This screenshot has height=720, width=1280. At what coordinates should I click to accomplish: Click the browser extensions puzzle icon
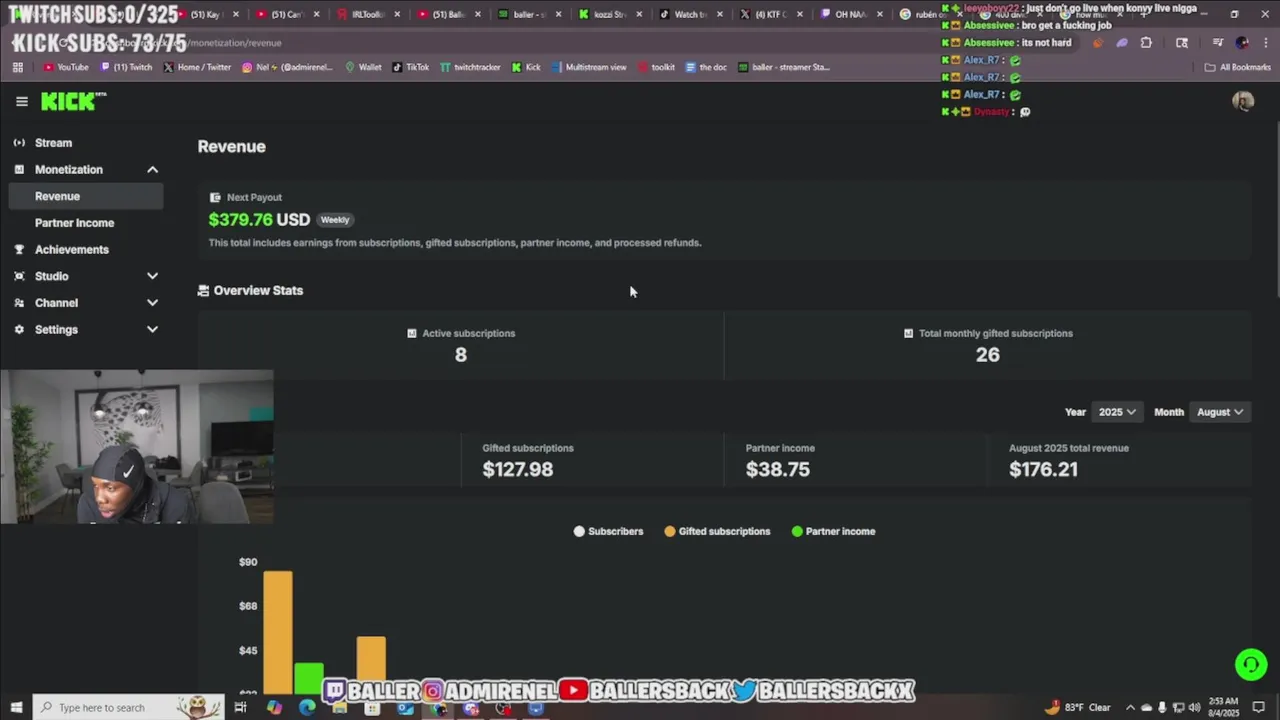(1146, 43)
